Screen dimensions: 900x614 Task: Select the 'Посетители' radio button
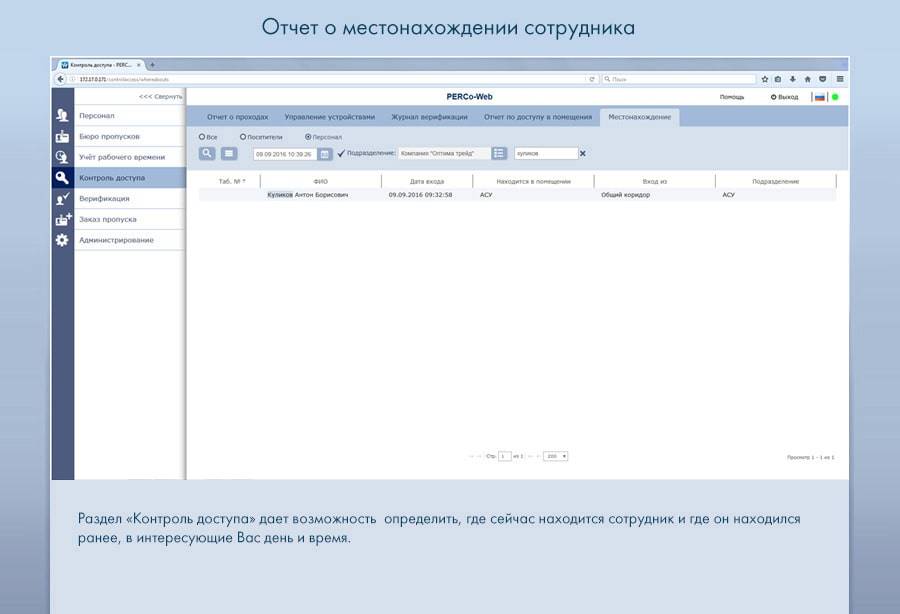243,136
